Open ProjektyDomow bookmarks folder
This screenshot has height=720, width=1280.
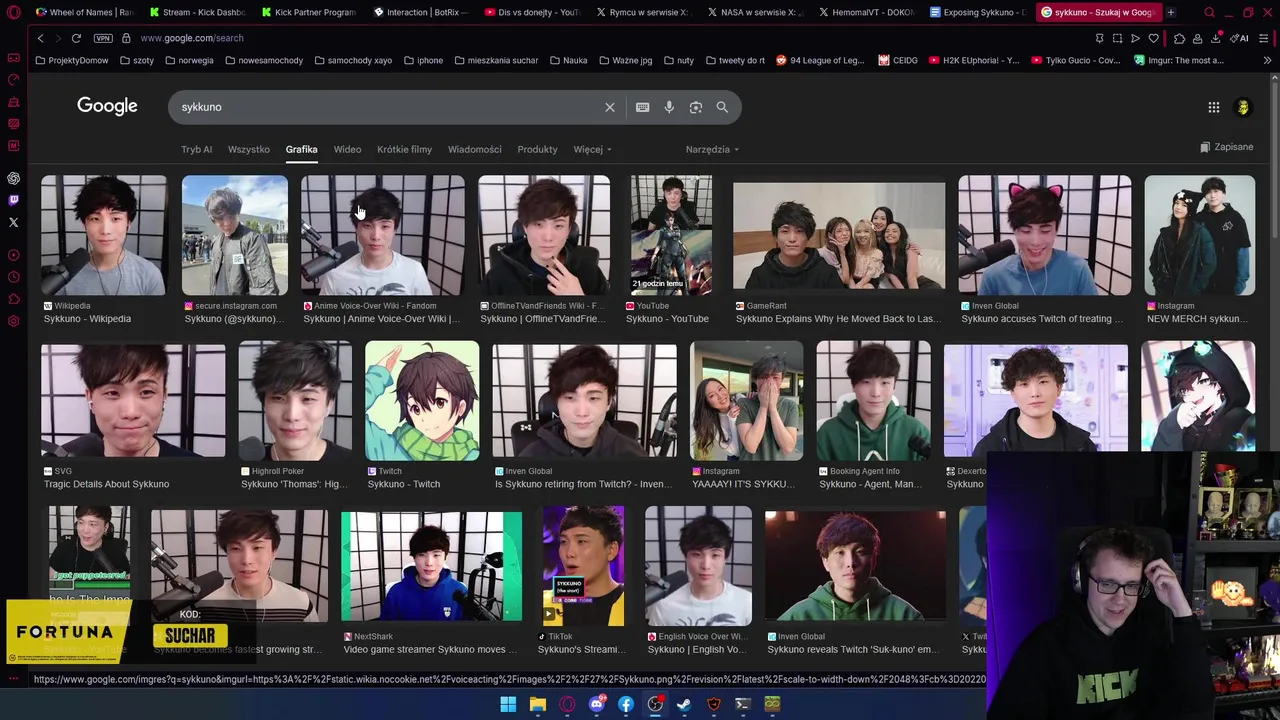coord(71,60)
